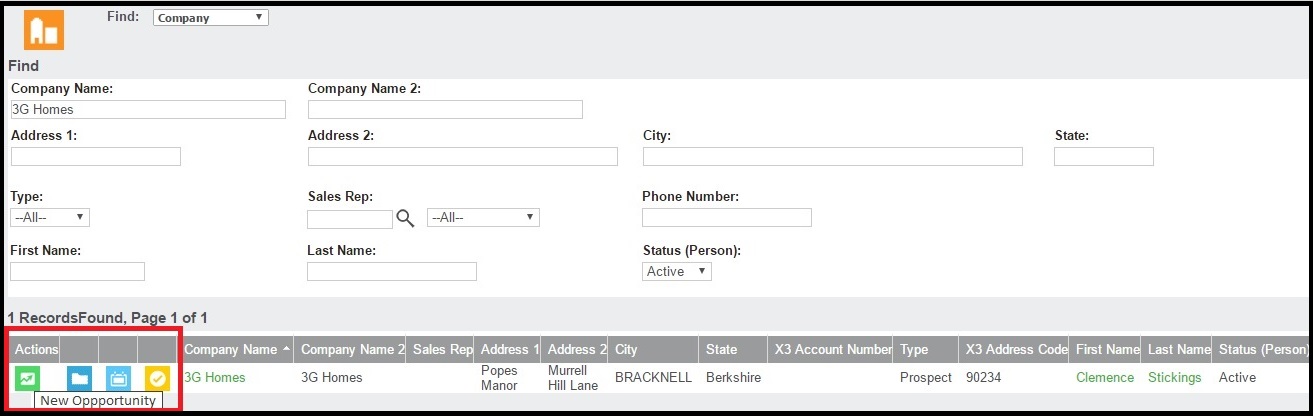The image size is (1313, 420).
Task: Sort by the City column header
Action: [x=626, y=349]
